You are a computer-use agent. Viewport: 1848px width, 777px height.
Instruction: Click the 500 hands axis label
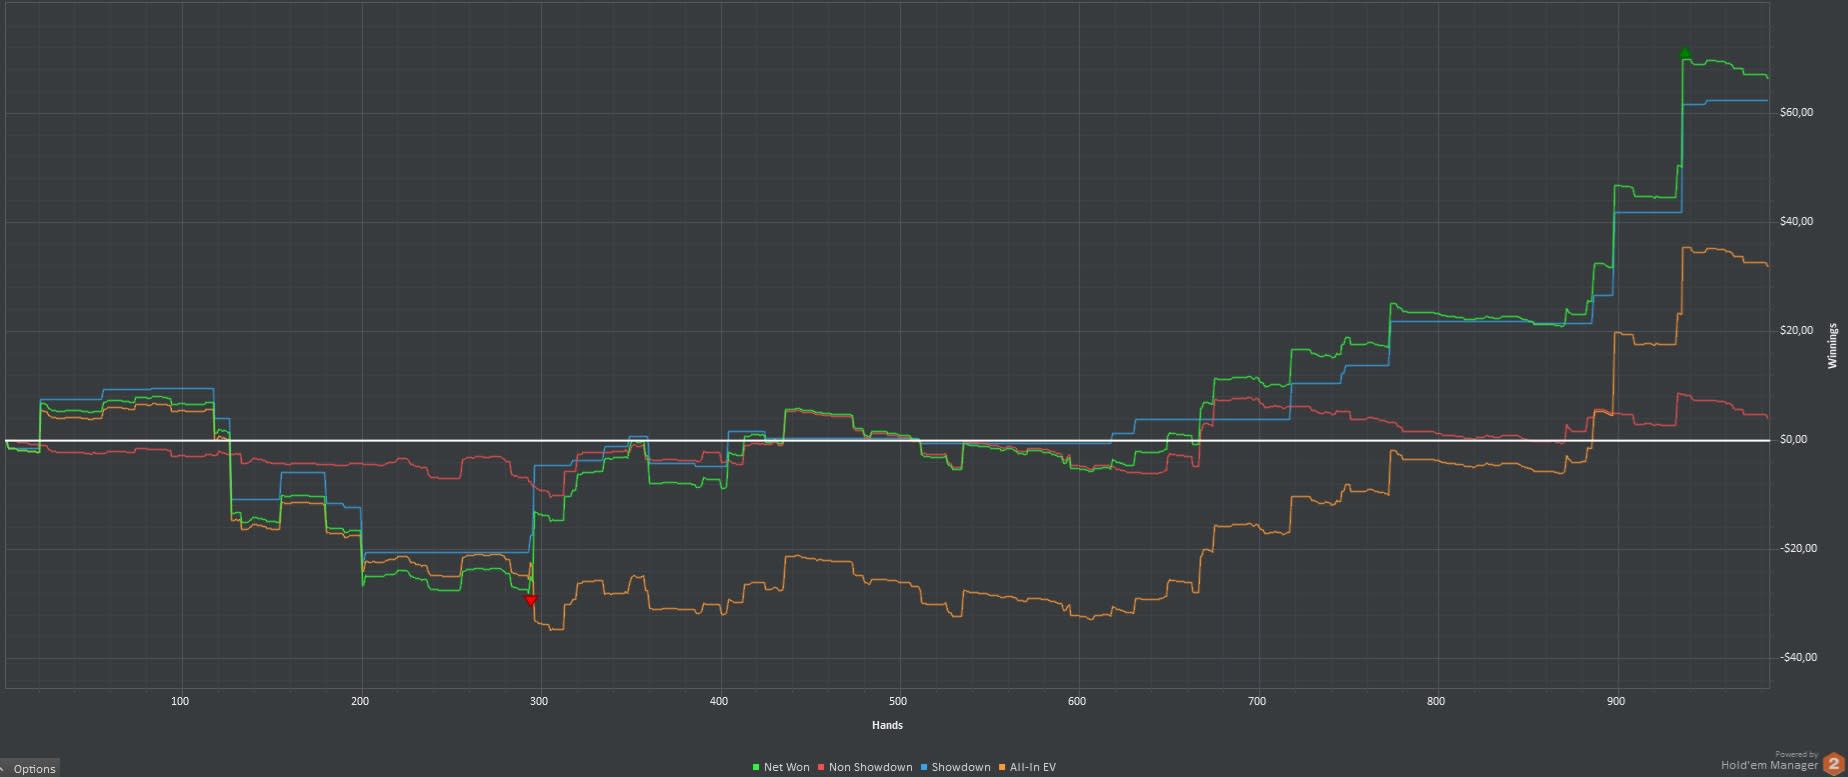click(898, 701)
